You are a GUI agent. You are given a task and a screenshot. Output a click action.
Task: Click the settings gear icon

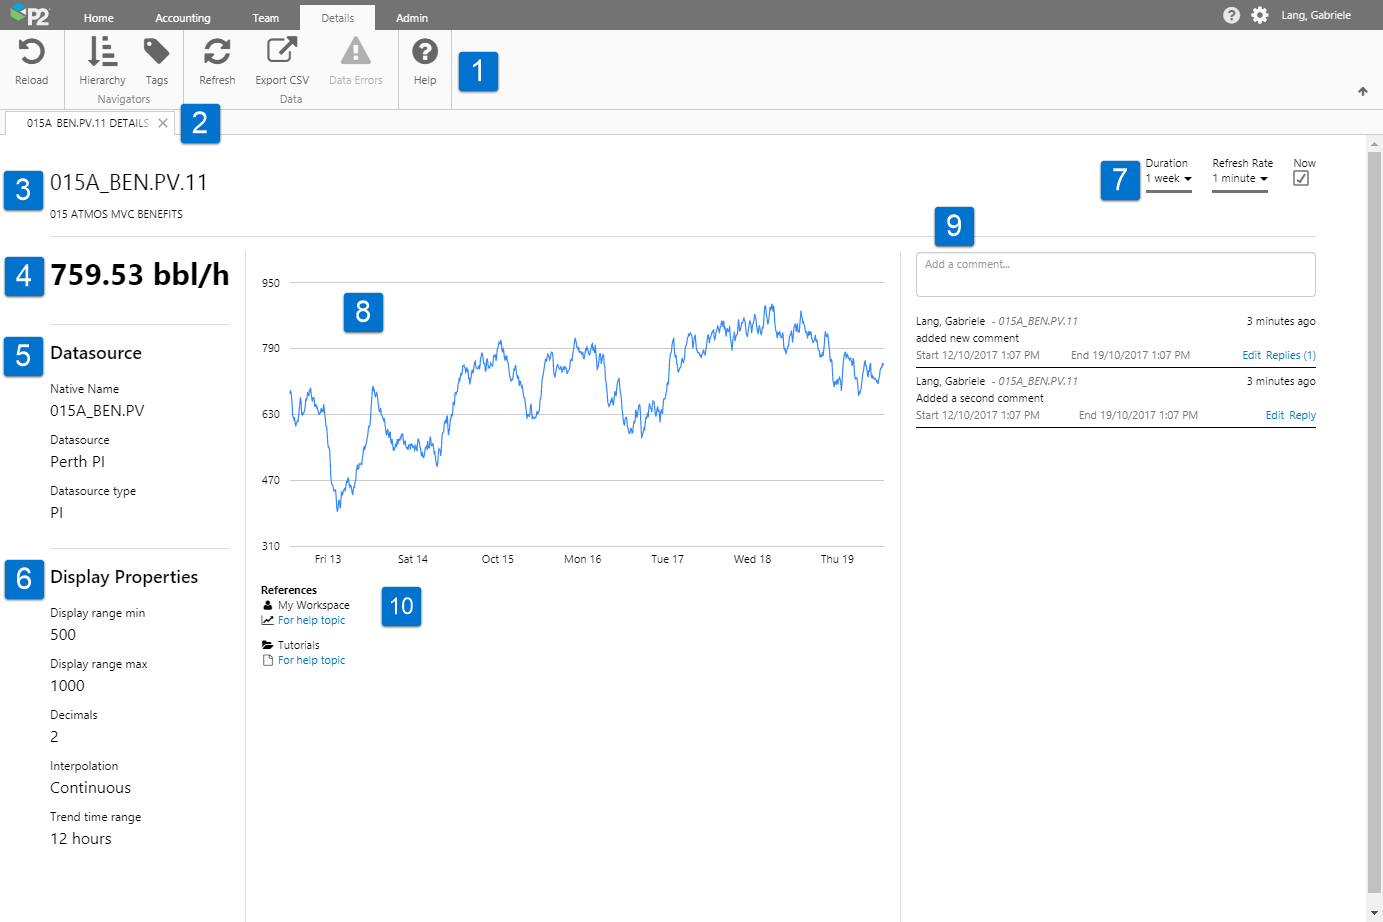pyautogui.click(x=1260, y=15)
